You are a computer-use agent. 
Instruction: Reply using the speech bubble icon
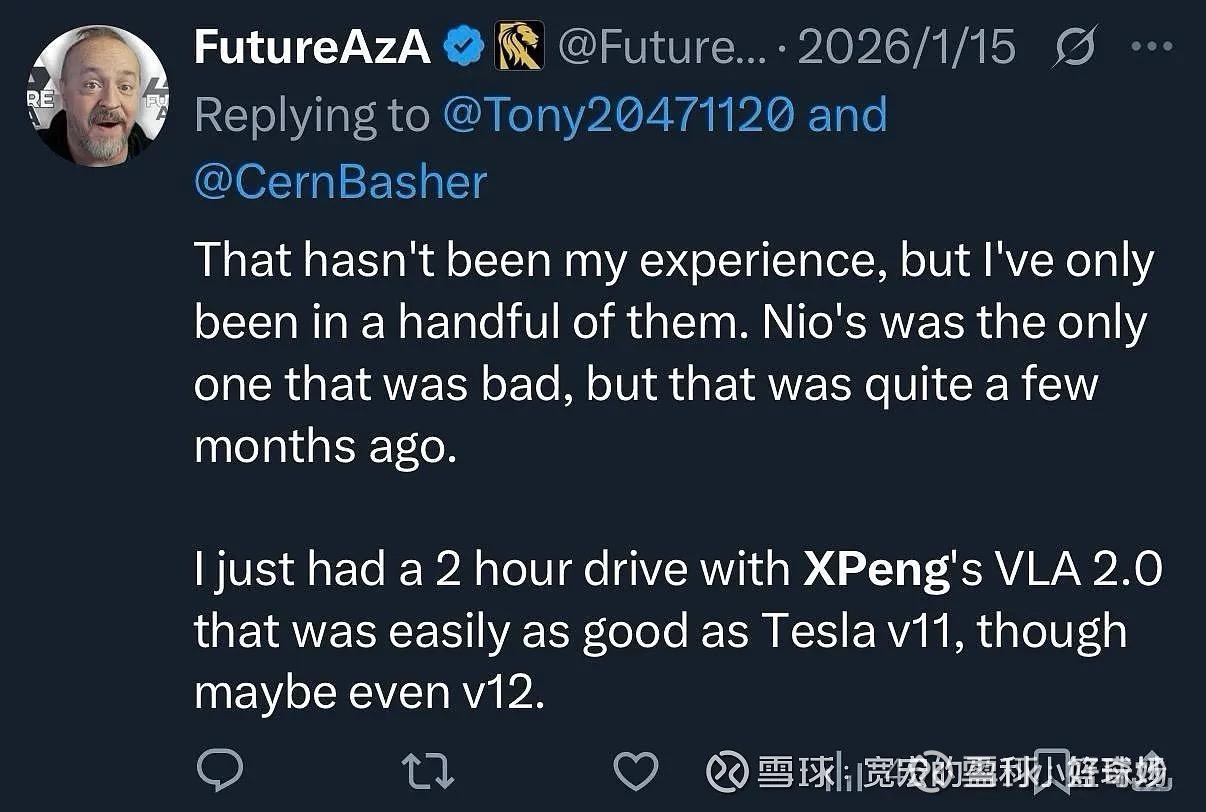pyautogui.click(x=220, y=771)
